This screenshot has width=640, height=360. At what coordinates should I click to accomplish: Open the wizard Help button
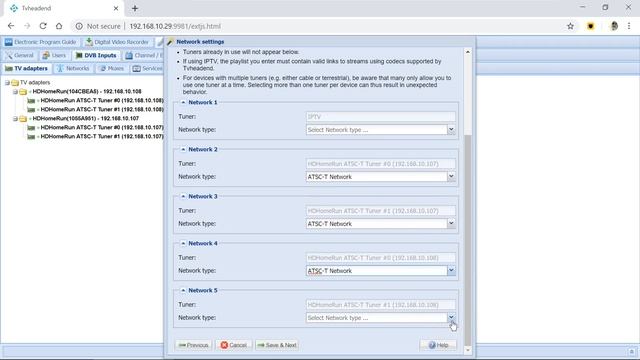click(x=438, y=345)
